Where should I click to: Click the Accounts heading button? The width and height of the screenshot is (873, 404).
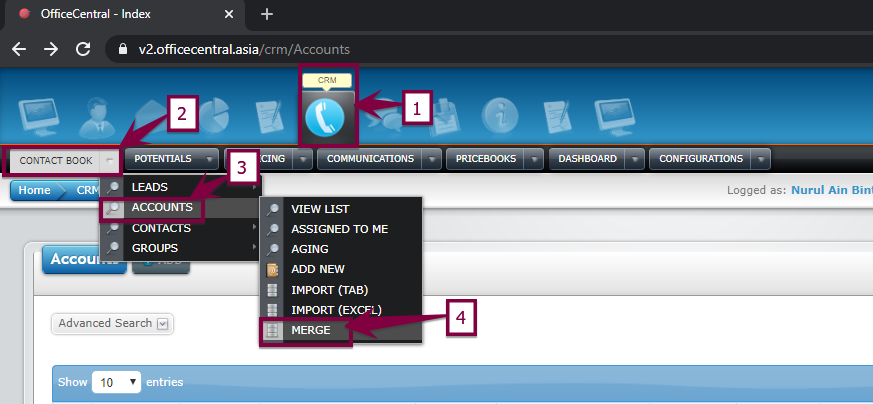click(x=85, y=259)
